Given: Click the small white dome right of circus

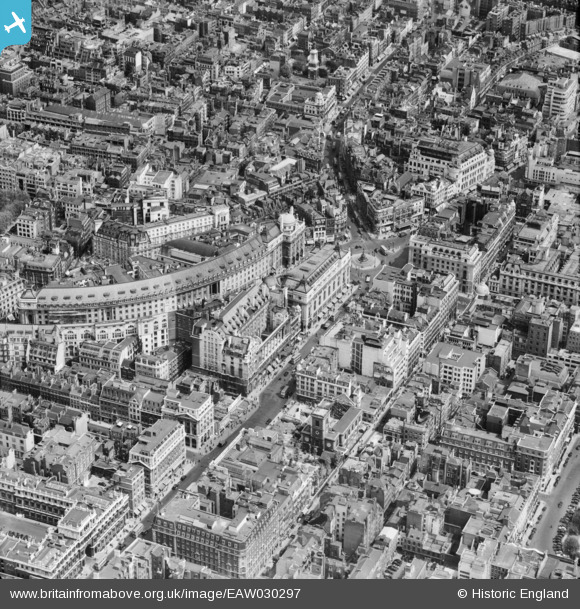Looking at the screenshot, I should [482, 289].
